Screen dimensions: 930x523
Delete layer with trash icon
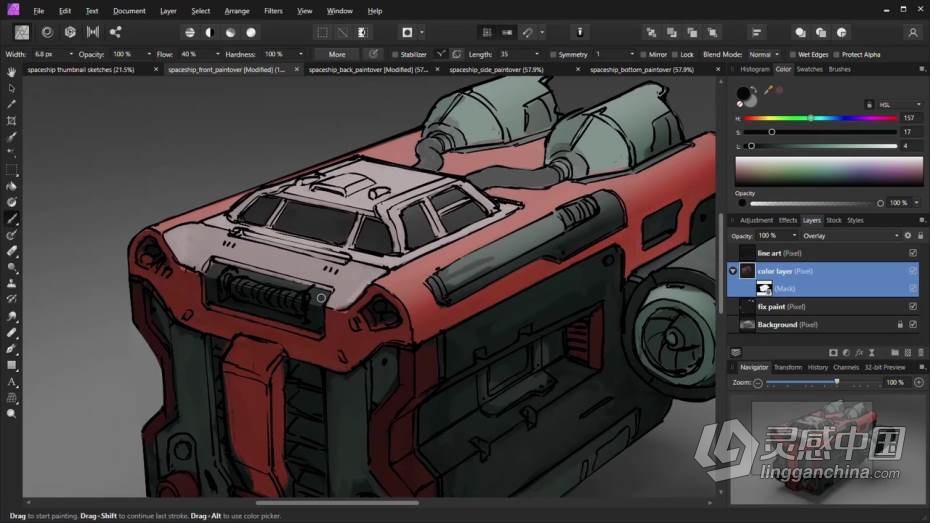(x=921, y=352)
